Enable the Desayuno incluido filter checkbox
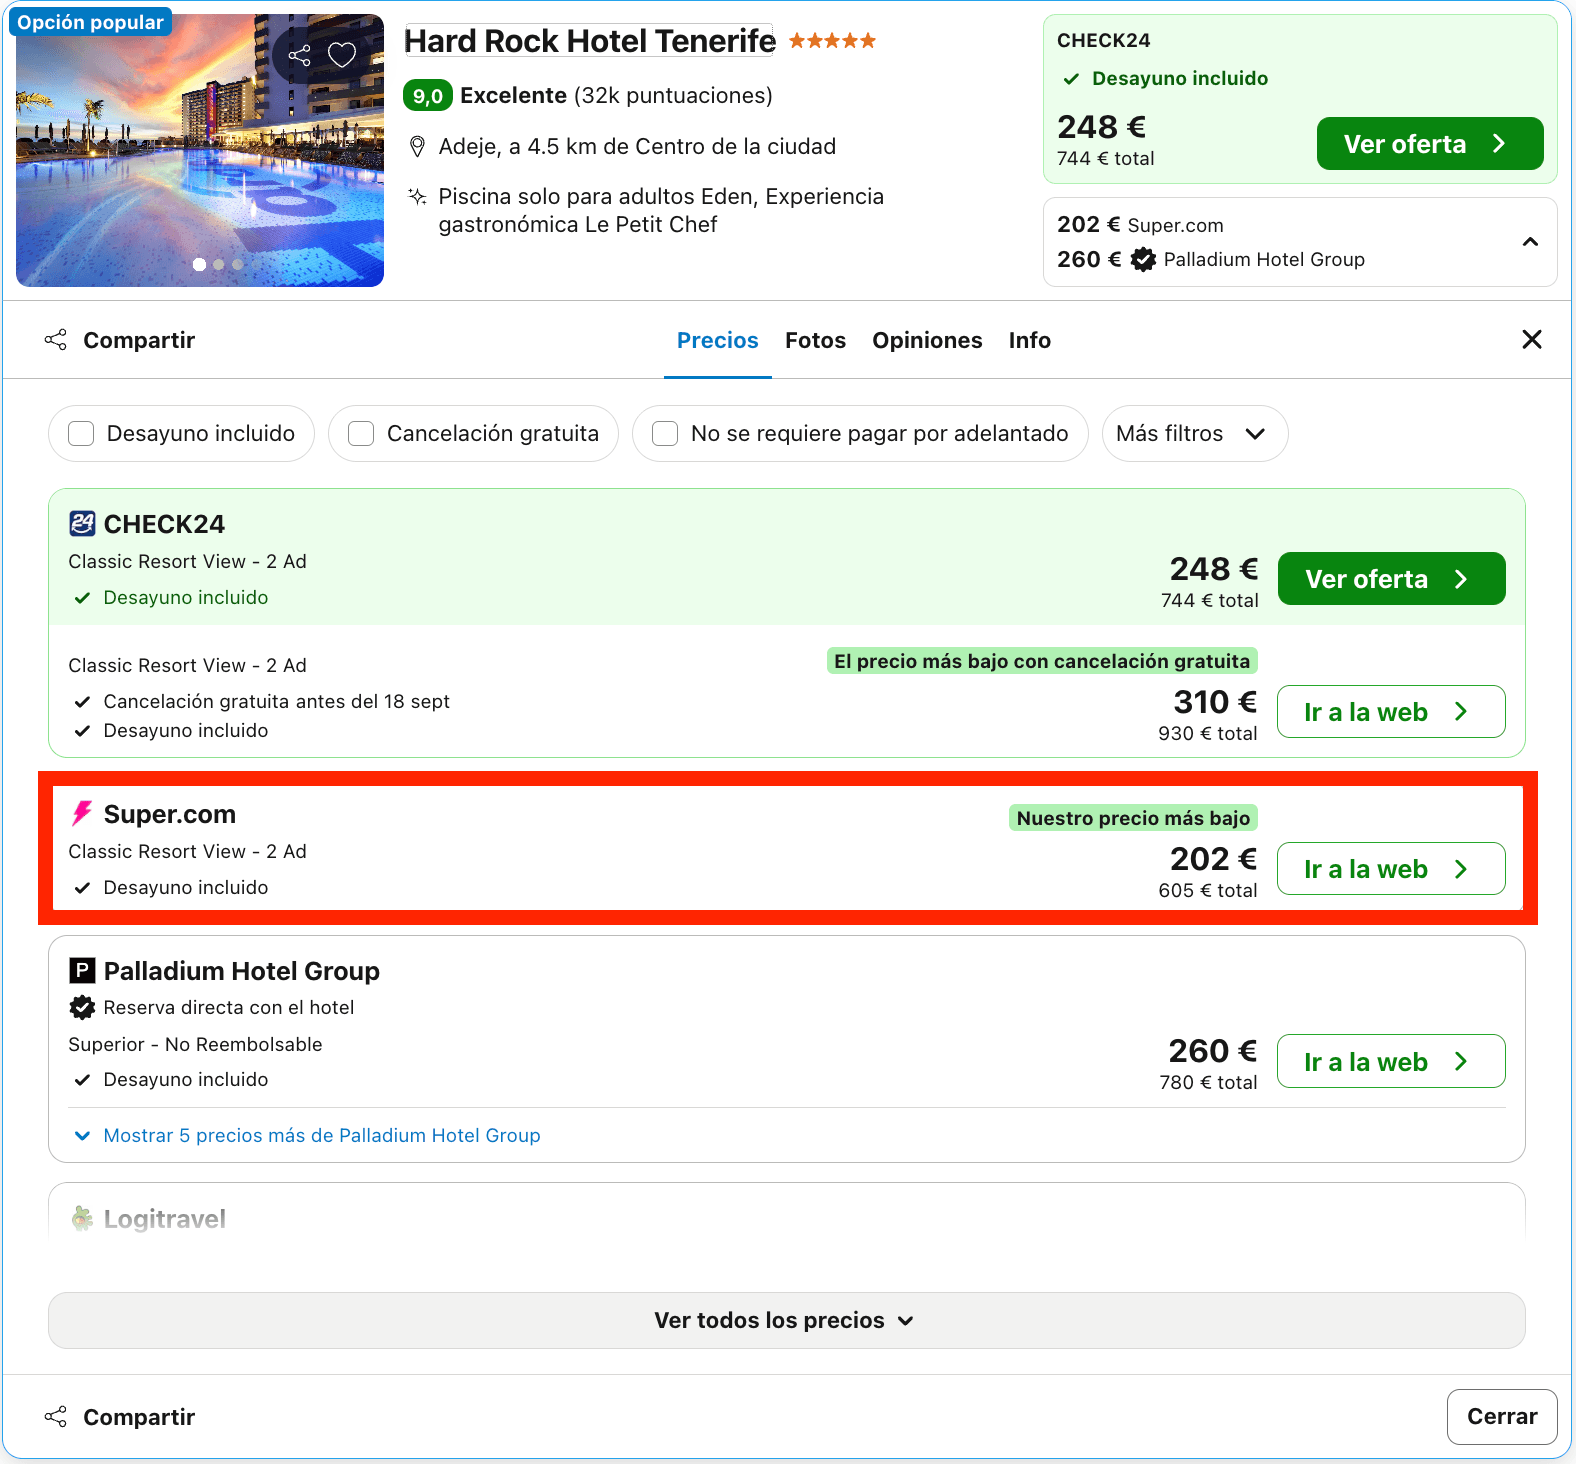 pos(81,433)
